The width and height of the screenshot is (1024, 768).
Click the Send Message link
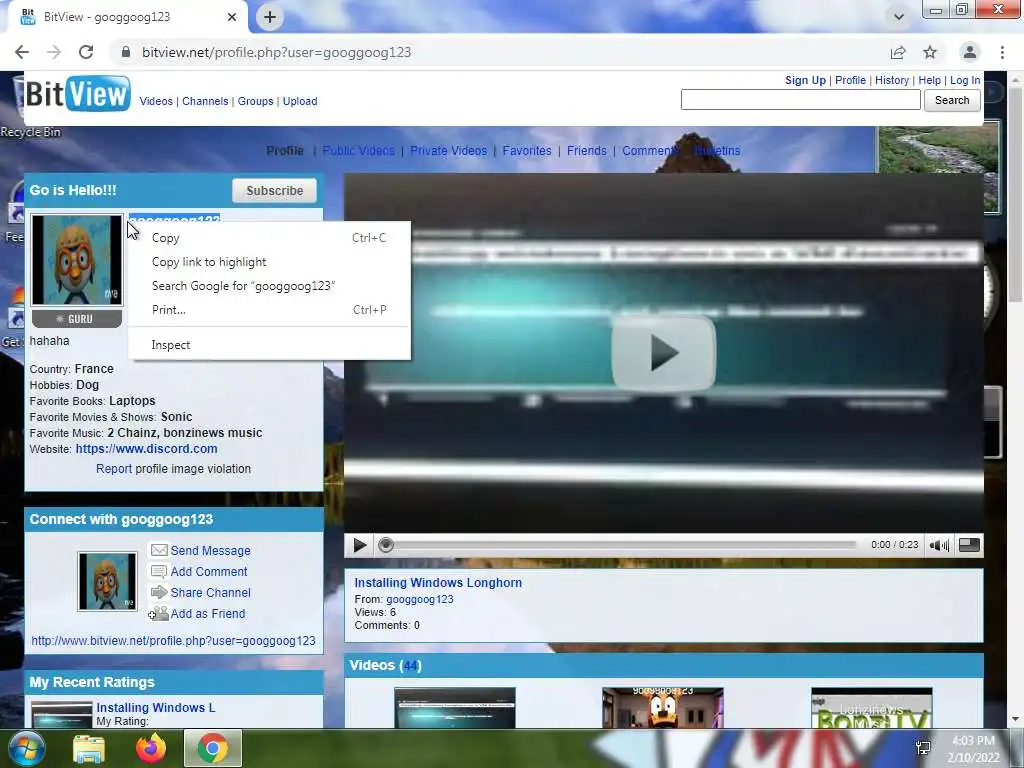(x=210, y=551)
